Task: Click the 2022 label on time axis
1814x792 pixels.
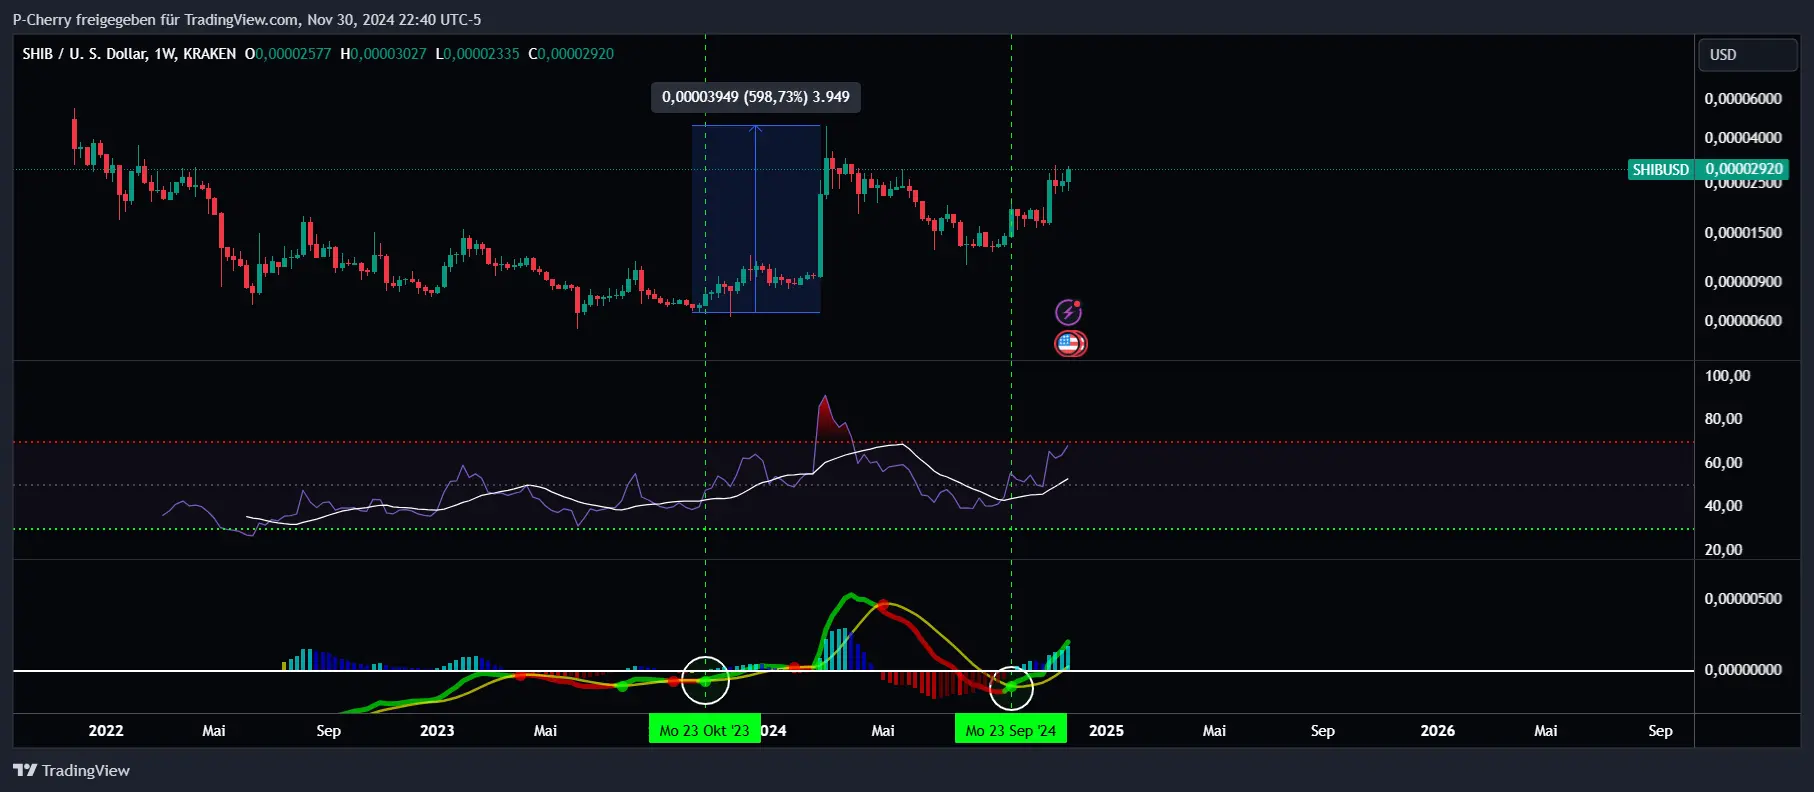Action: click(x=106, y=731)
